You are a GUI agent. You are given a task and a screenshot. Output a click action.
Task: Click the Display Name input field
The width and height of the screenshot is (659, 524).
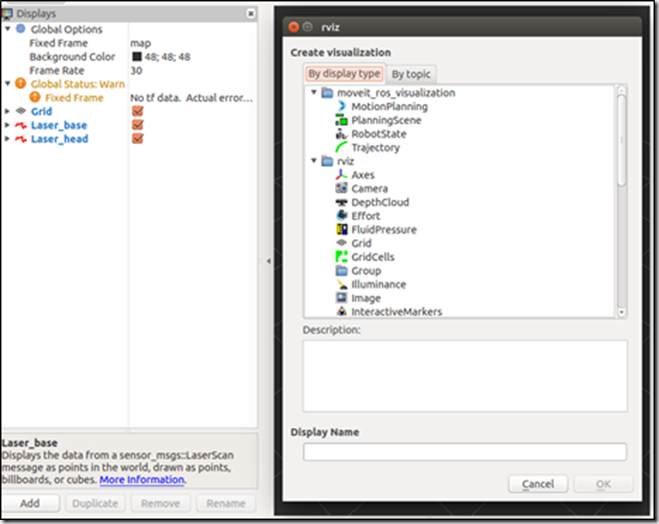coord(465,452)
